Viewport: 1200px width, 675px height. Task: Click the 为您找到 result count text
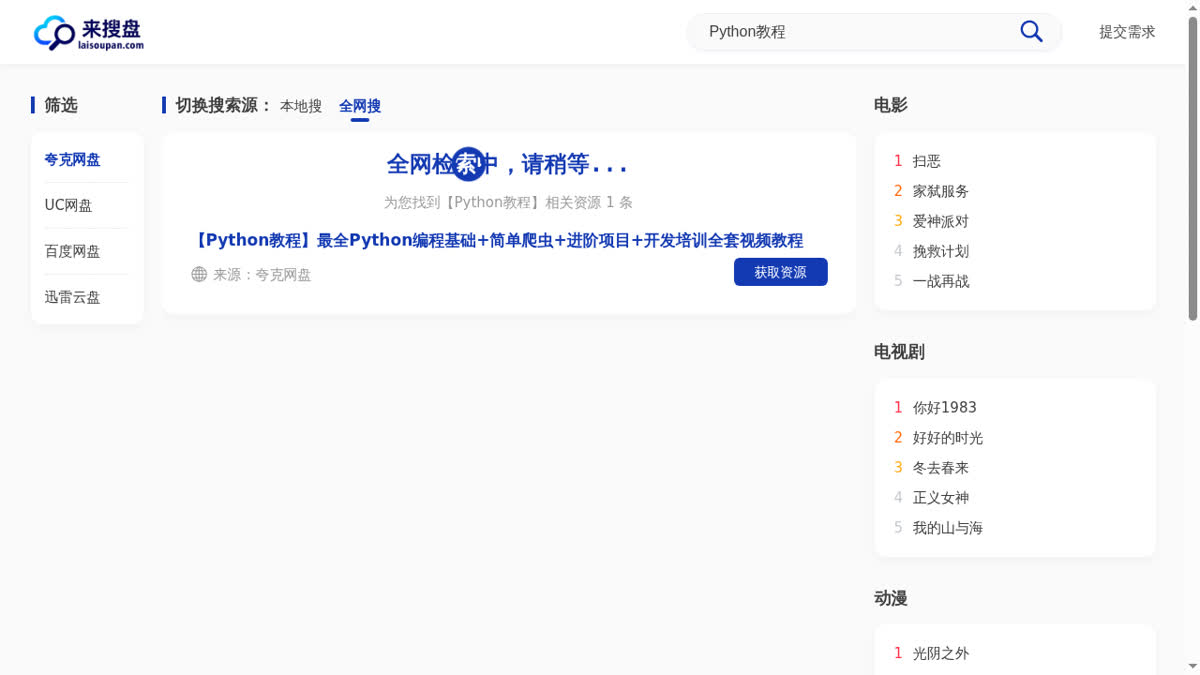click(x=508, y=202)
